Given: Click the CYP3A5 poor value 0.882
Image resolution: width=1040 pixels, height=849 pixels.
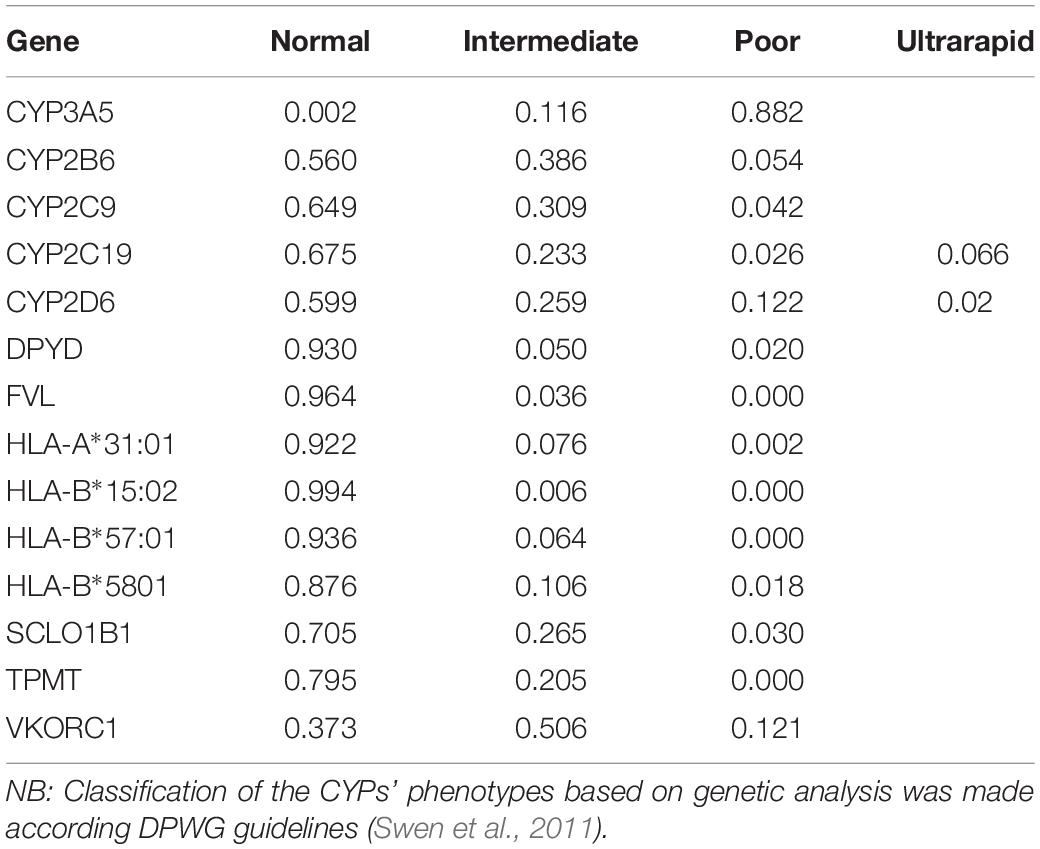Looking at the screenshot, I should click(767, 112).
